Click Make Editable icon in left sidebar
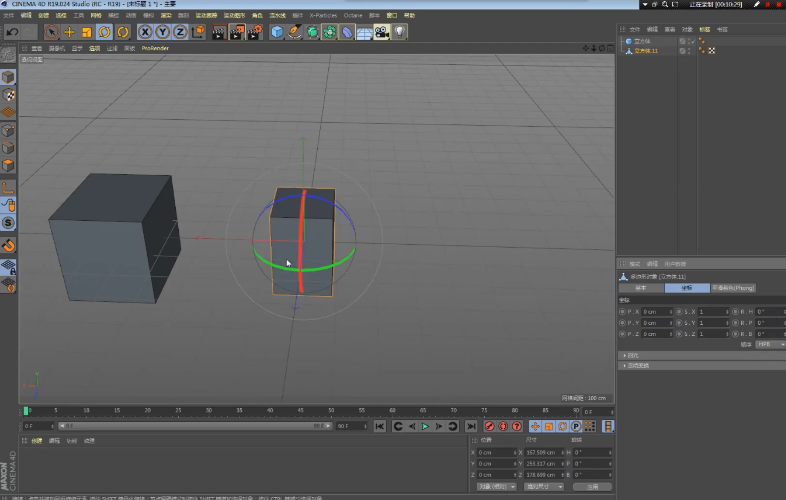 tap(8, 54)
